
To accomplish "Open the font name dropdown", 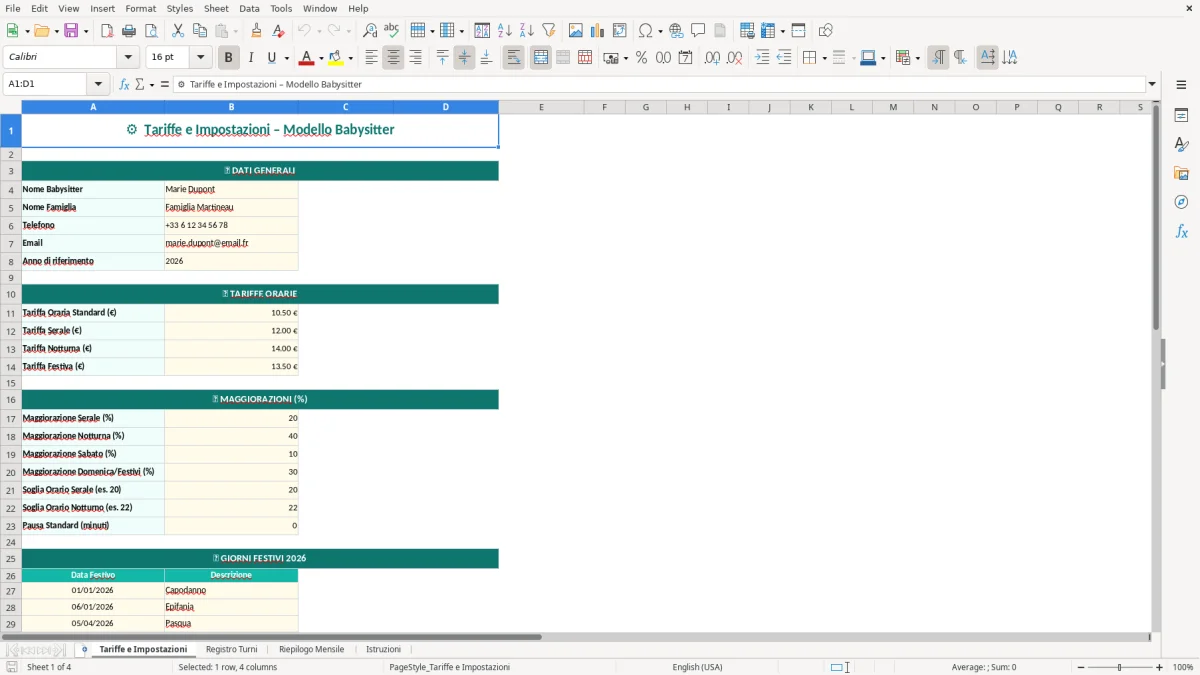I will [127, 58].
